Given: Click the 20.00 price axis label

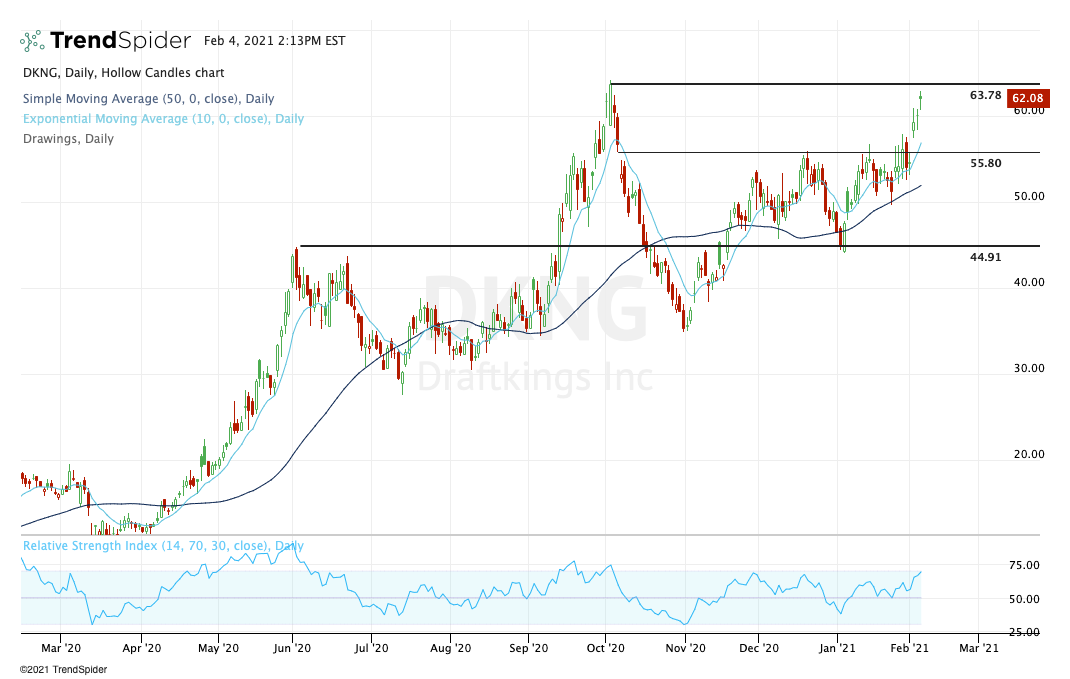Looking at the screenshot, I should (x=1029, y=454).
